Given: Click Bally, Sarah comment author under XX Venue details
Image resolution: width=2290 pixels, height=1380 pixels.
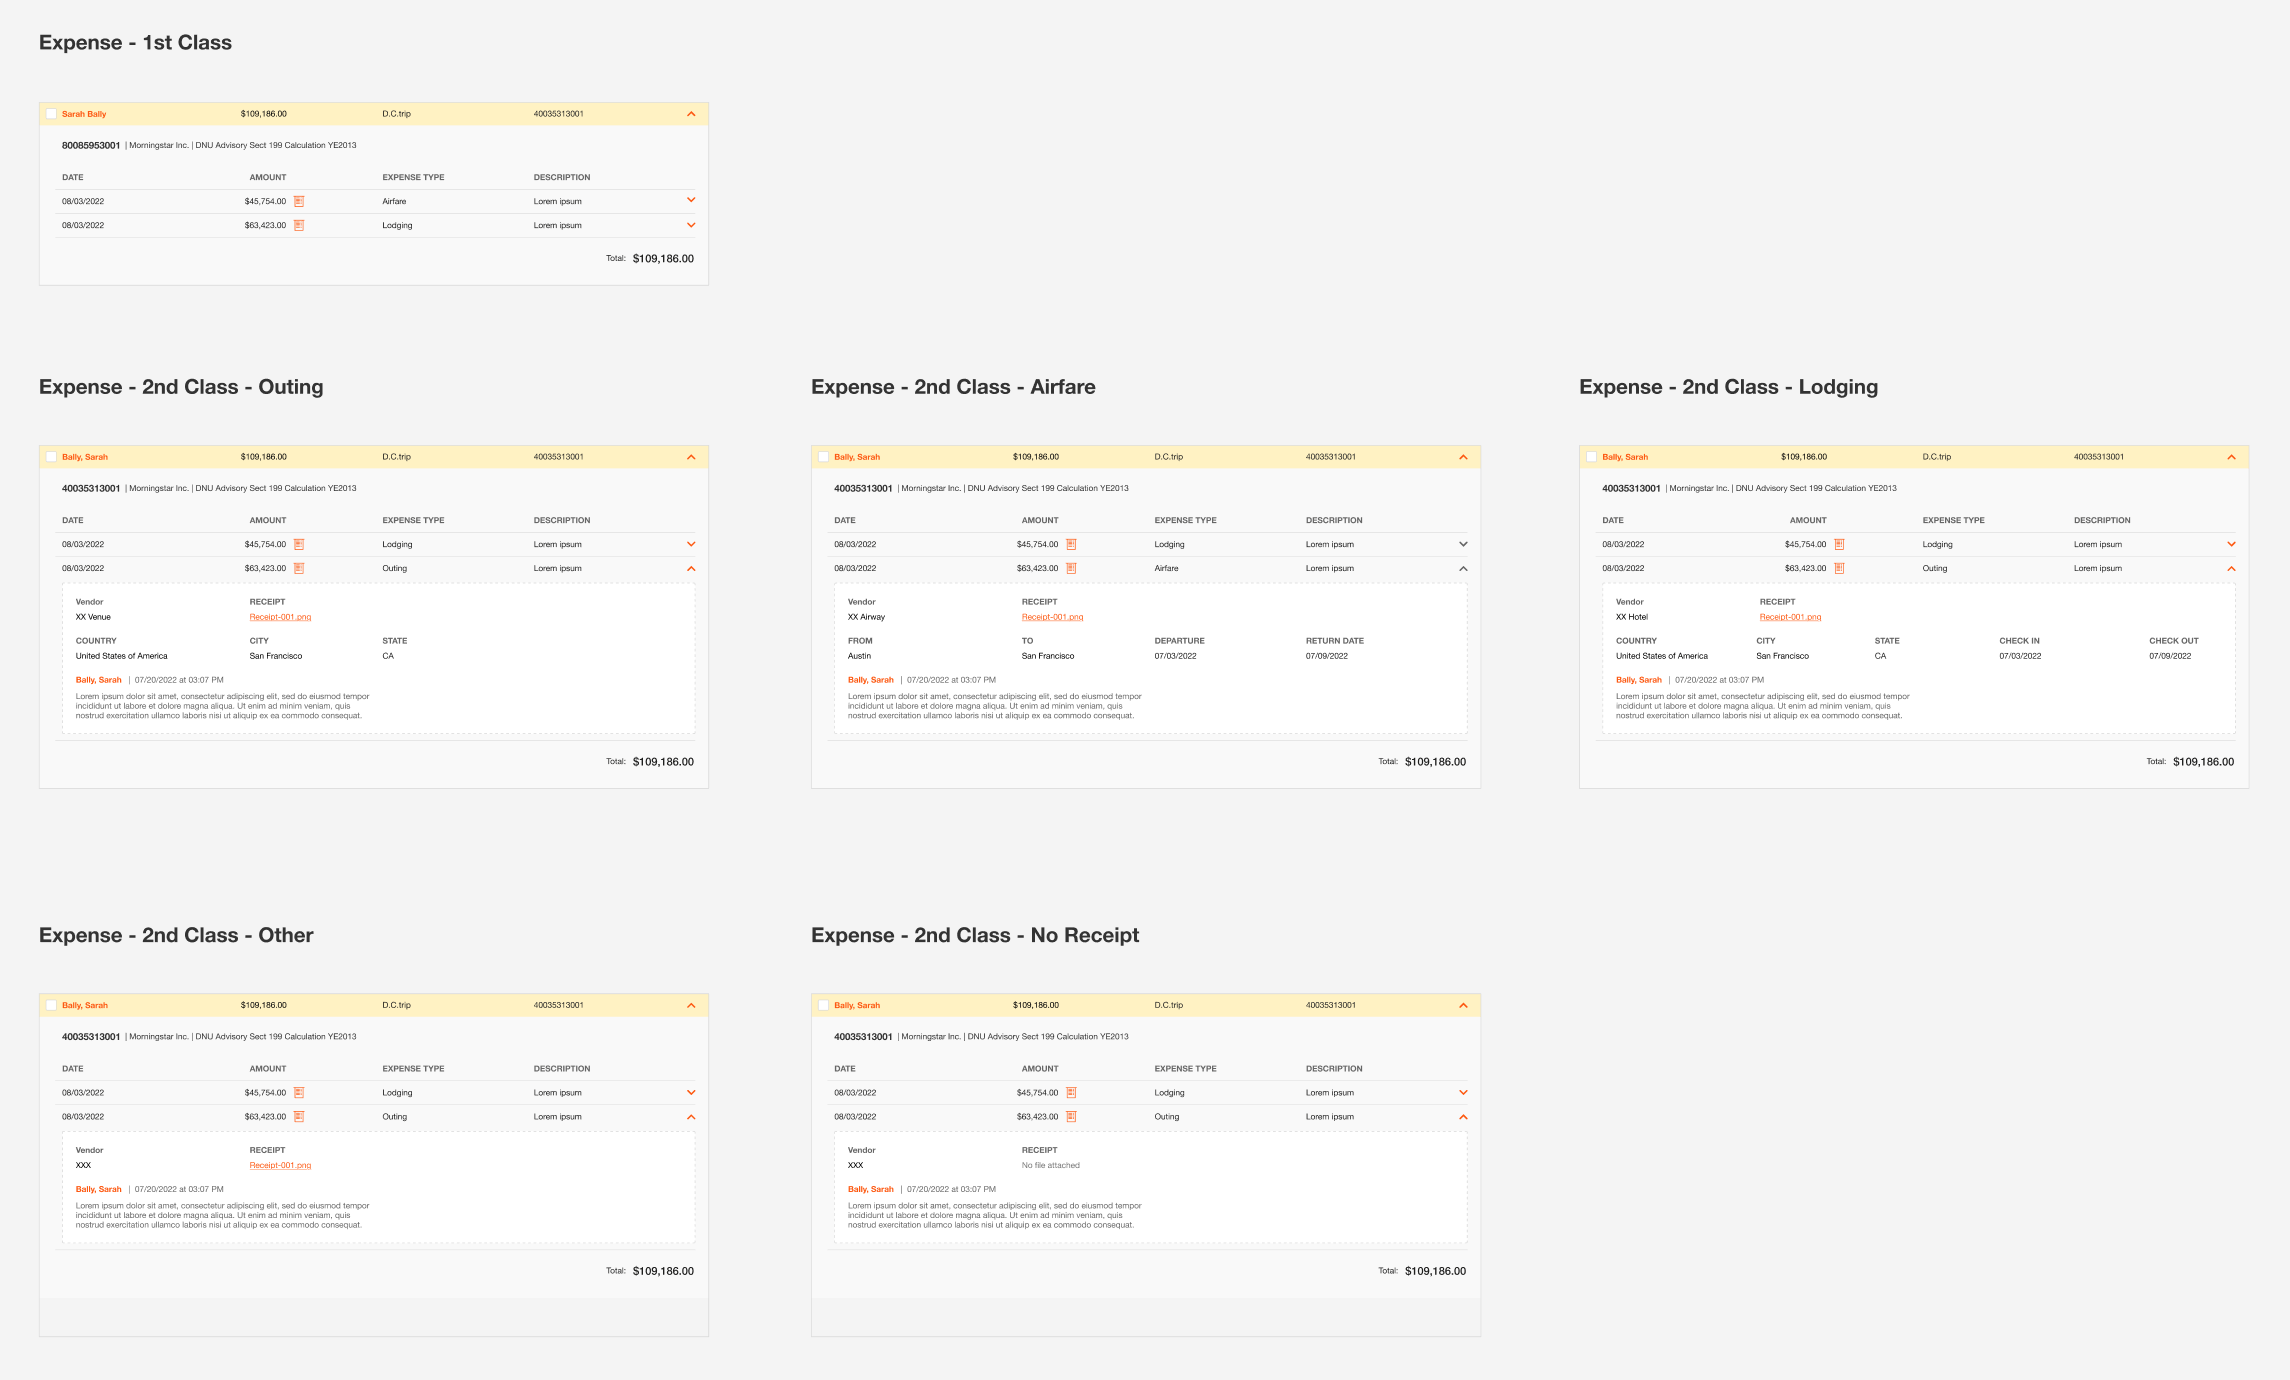Looking at the screenshot, I should pyautogui.click(x=98, y=680).
